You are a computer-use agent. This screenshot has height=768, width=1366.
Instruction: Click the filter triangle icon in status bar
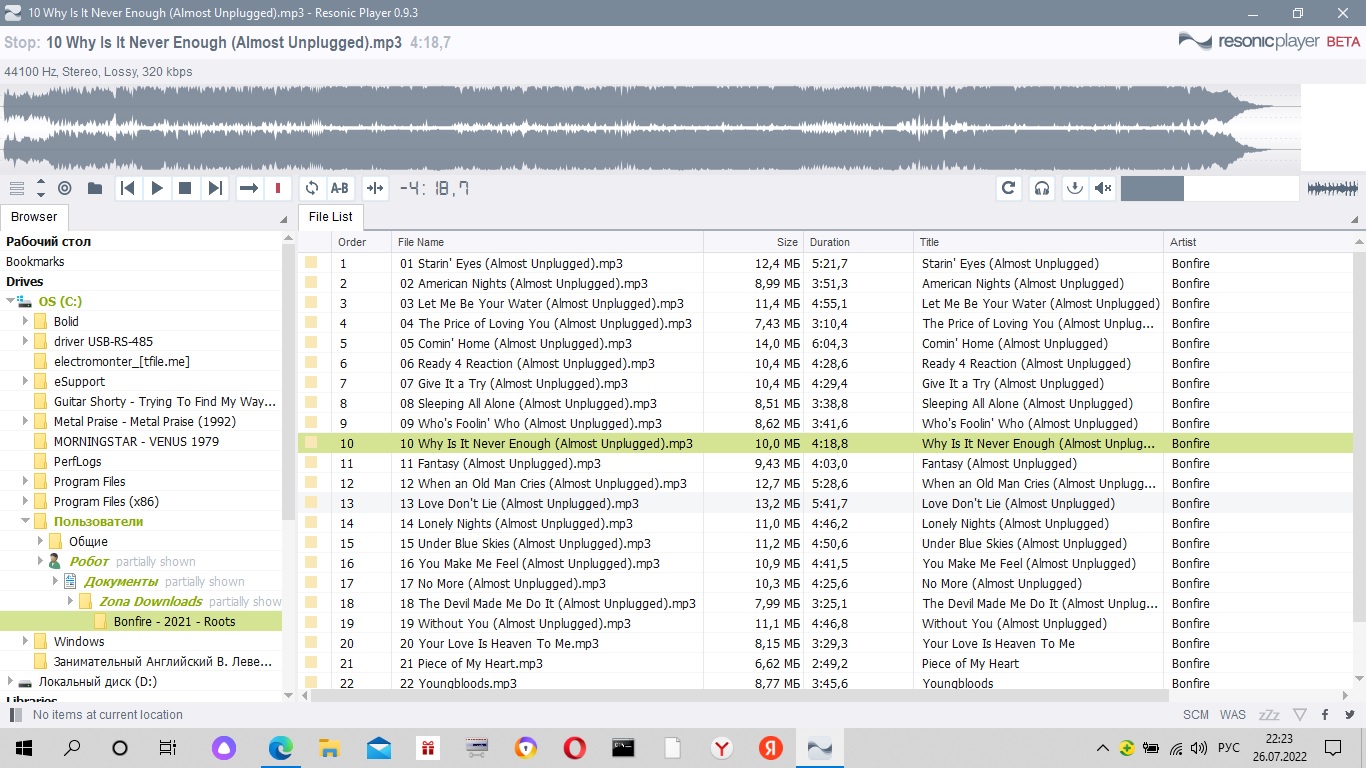(1300, 715)
